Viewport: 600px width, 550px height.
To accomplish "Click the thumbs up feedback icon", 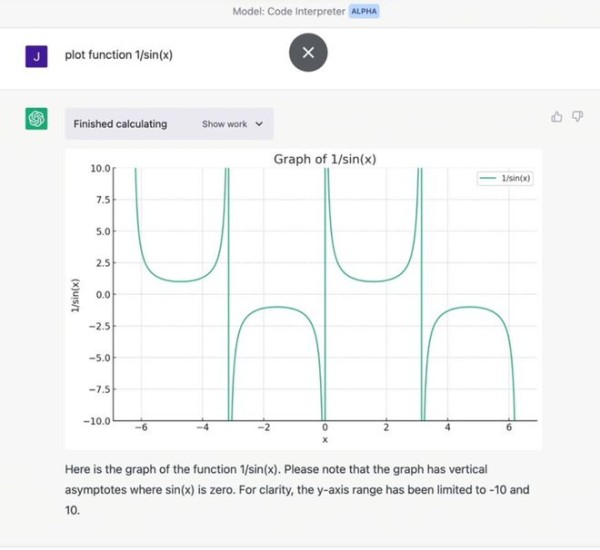I will (x=556, y=116).
